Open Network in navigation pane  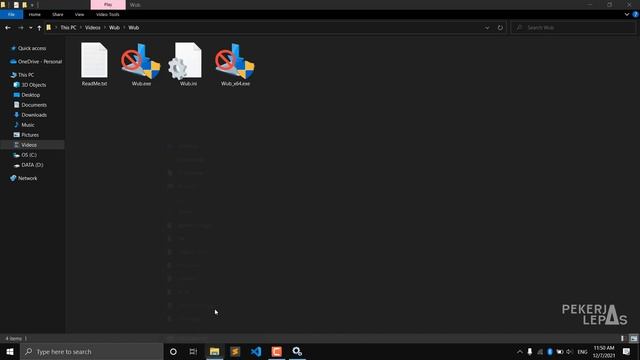[27, 178]
